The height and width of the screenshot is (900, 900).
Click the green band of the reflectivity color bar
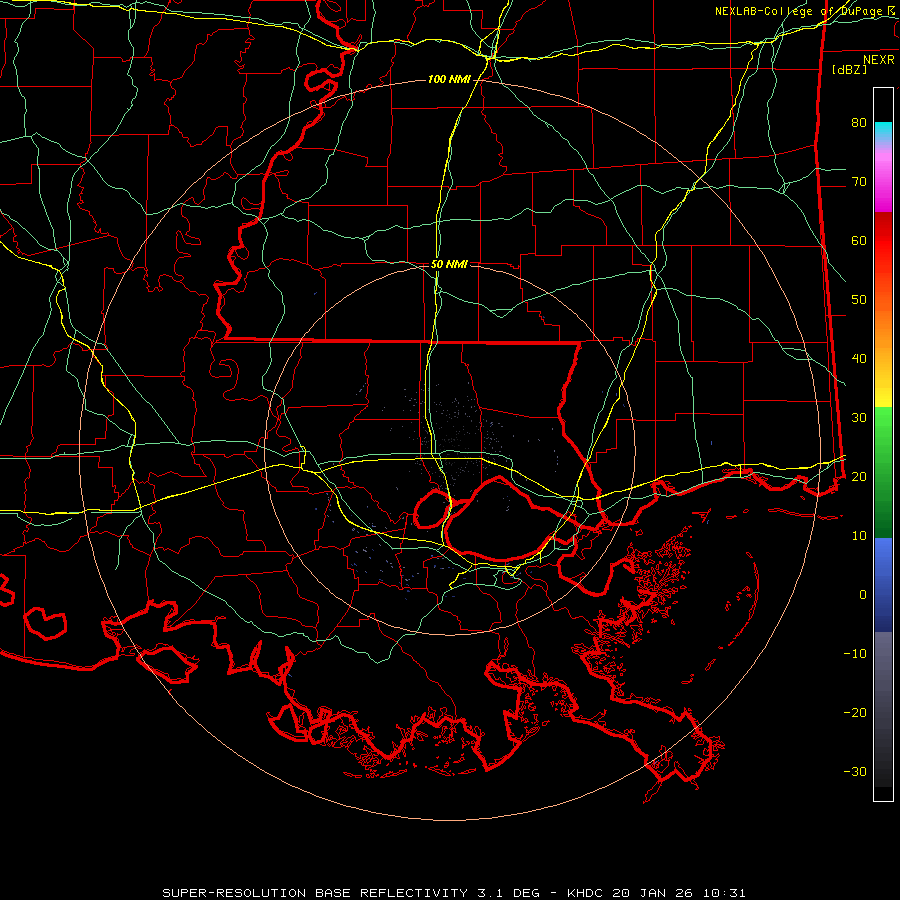click(x=883, y=472)
